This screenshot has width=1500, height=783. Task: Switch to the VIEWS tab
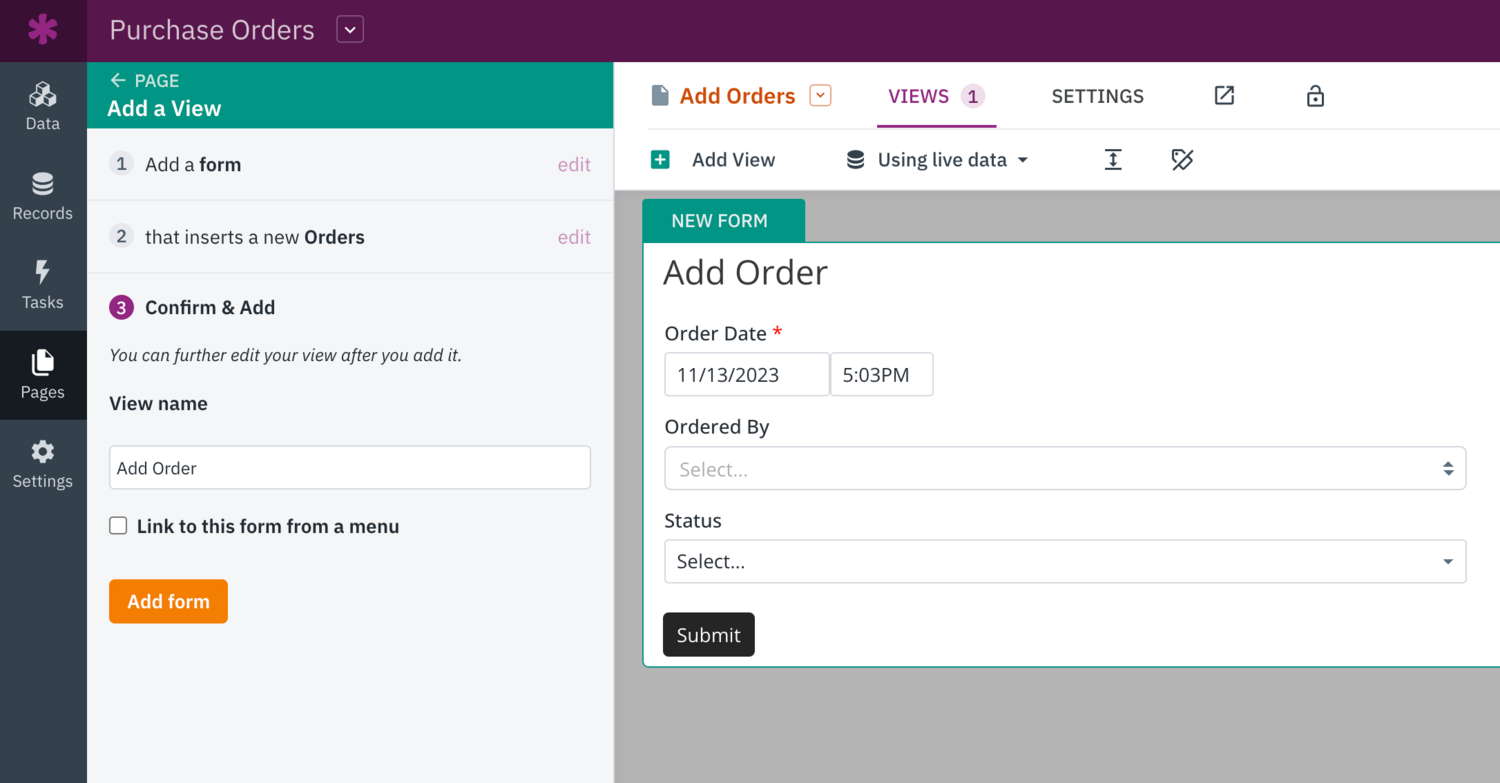922,96
